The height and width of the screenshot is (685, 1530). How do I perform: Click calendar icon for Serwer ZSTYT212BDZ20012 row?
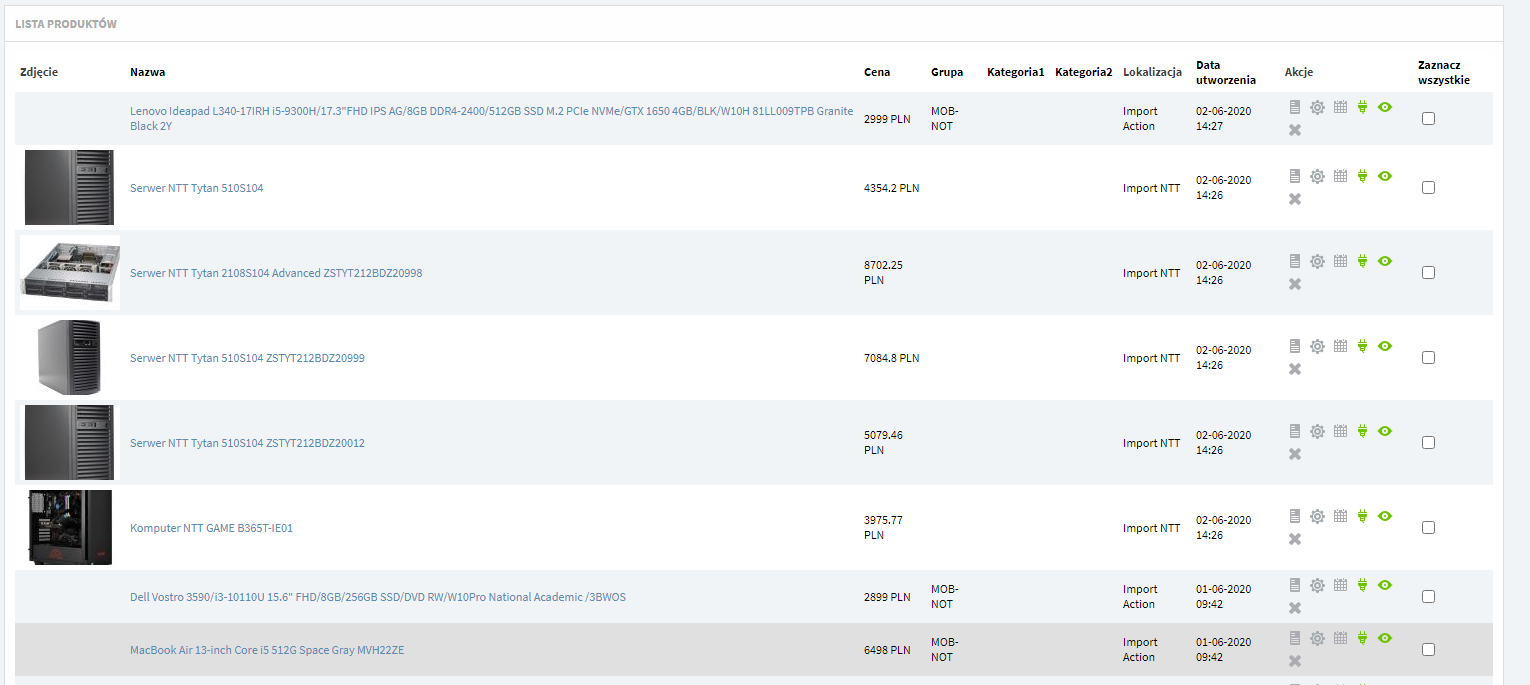pos(1341,431)
